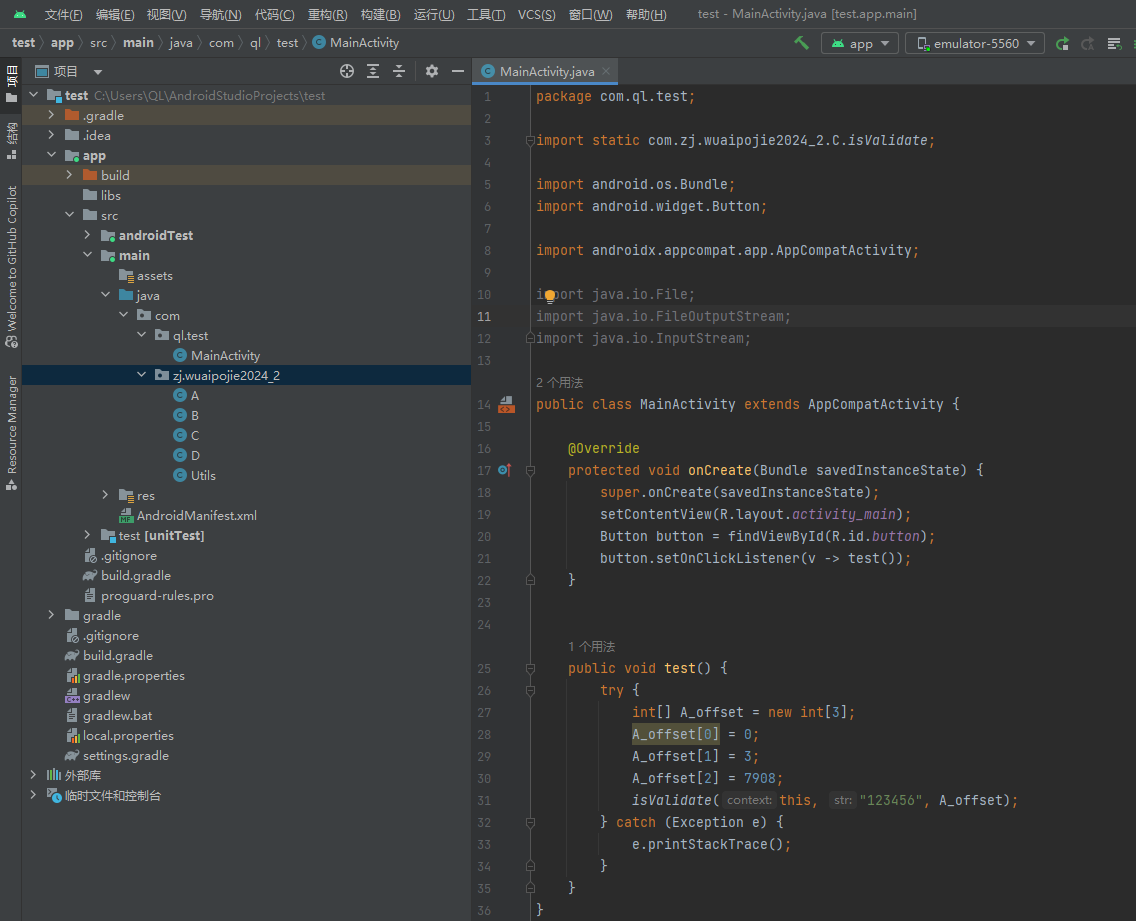Open the VCS(S) menu
Screen dimensions: 1136x921
536,14
